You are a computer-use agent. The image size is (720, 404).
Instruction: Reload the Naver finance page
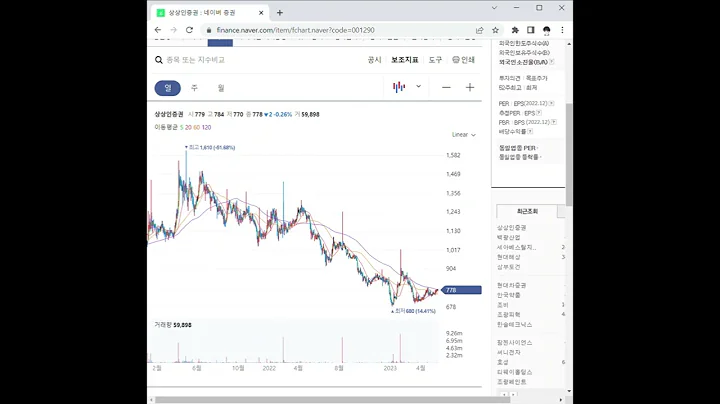pos(189,30)
